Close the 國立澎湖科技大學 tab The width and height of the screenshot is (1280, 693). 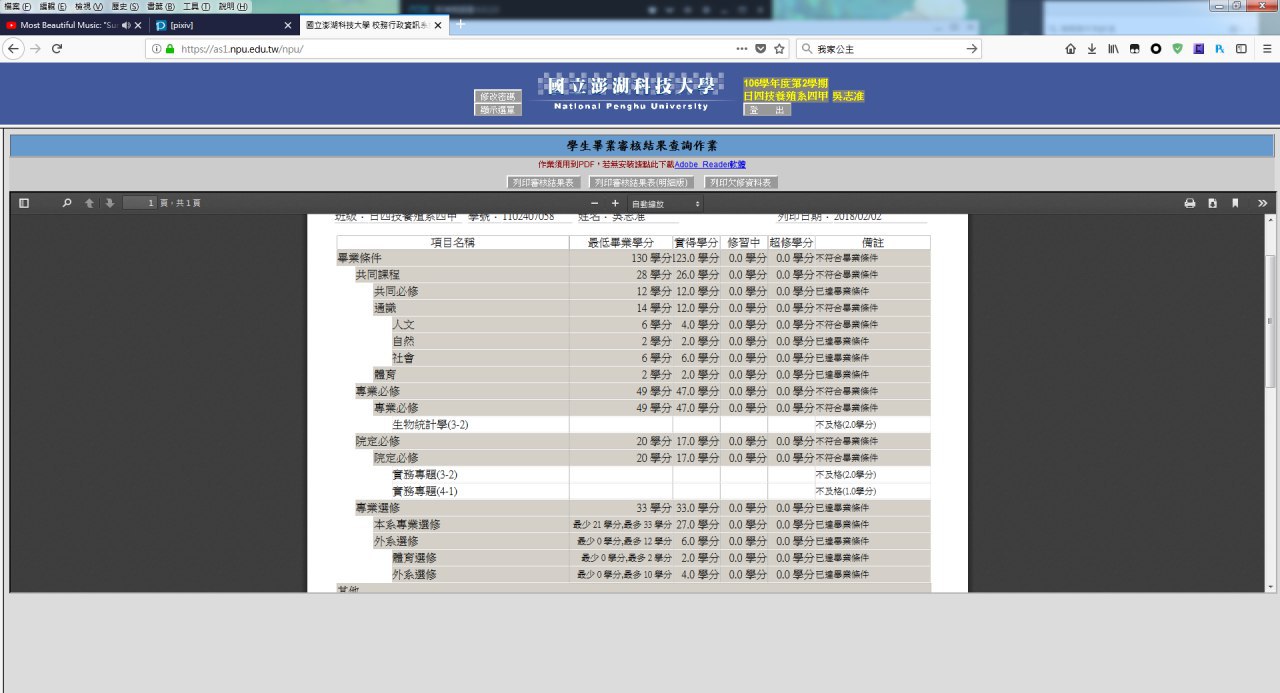click(x=438, y=25)
